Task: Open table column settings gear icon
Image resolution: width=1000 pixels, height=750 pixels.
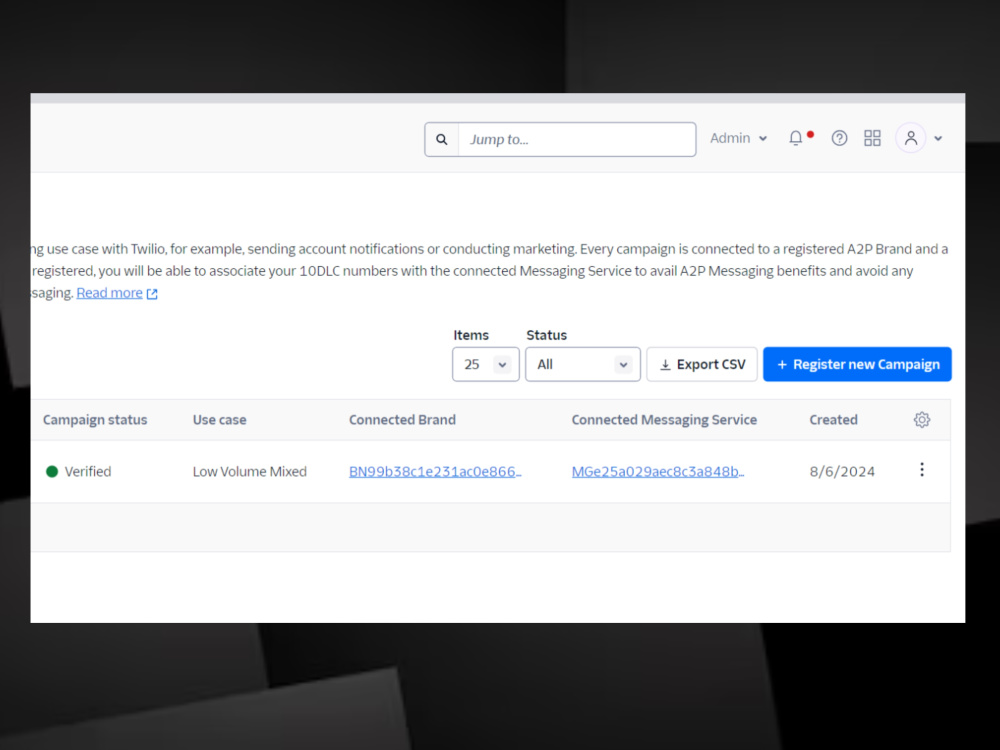Action: [x=922, y=420]
